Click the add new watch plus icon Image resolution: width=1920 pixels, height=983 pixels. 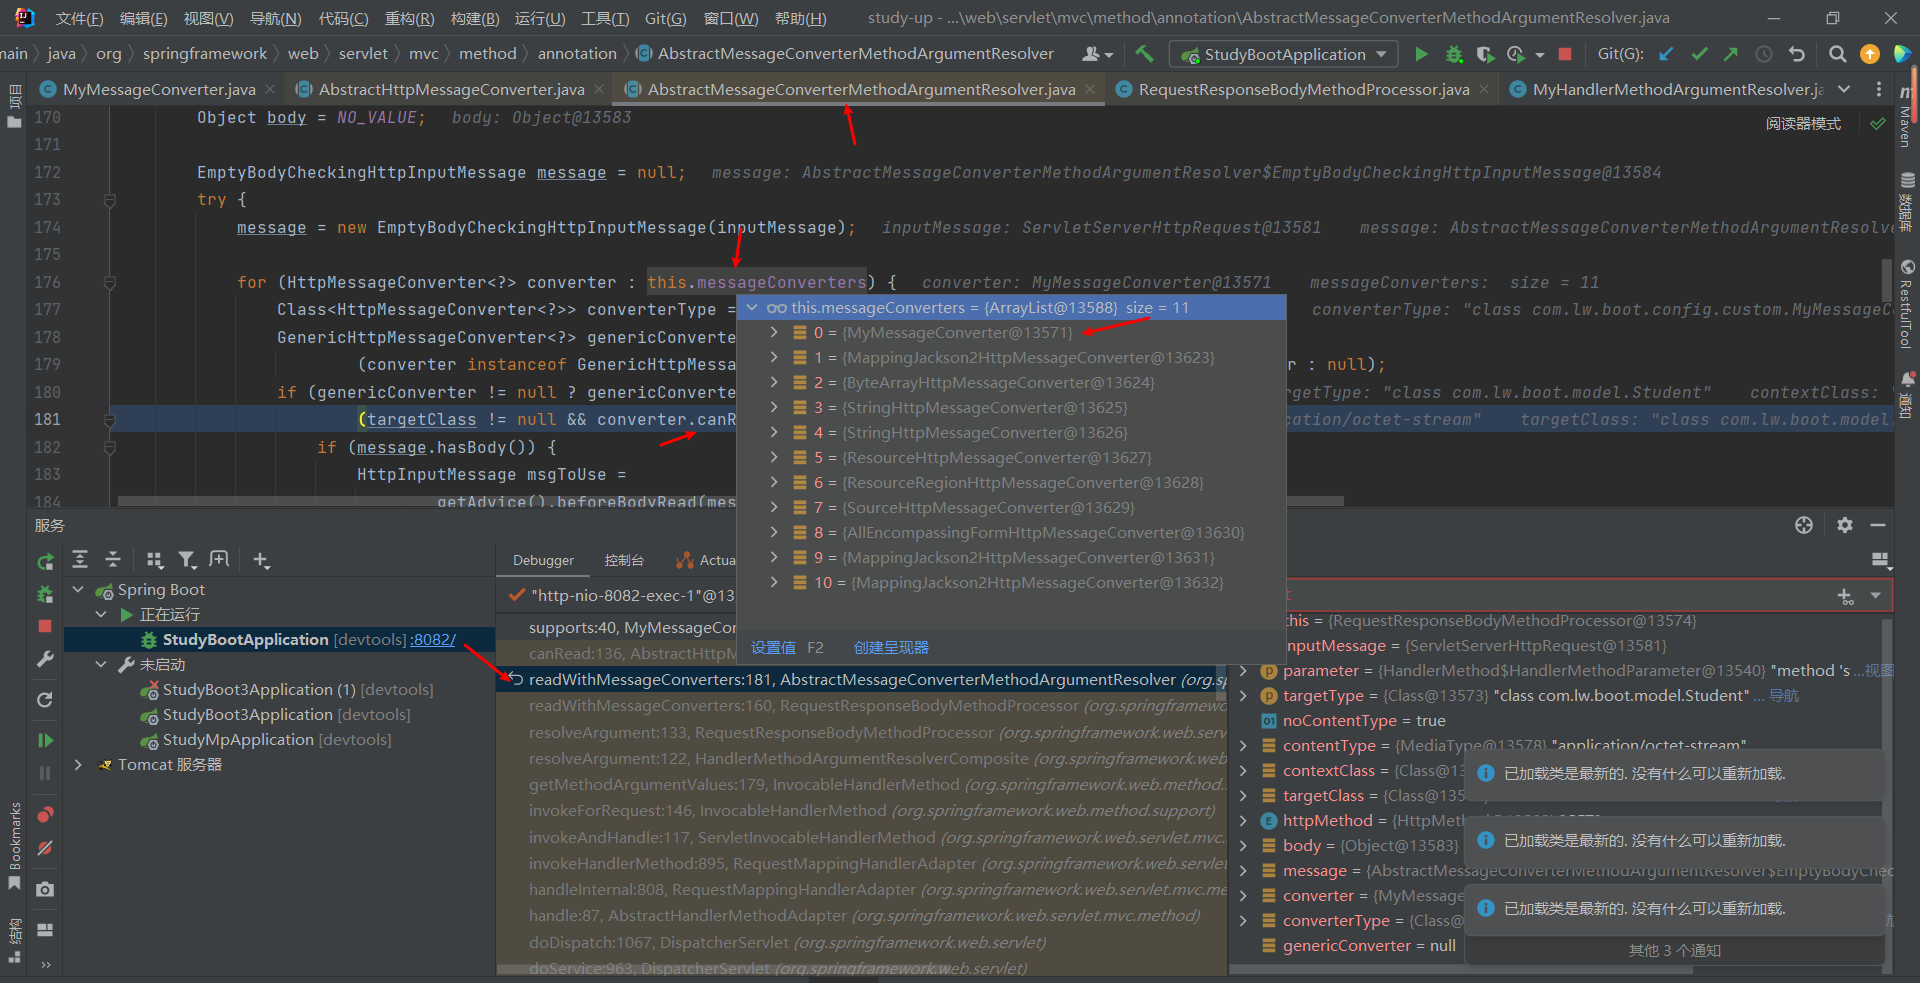[1846, 596]
